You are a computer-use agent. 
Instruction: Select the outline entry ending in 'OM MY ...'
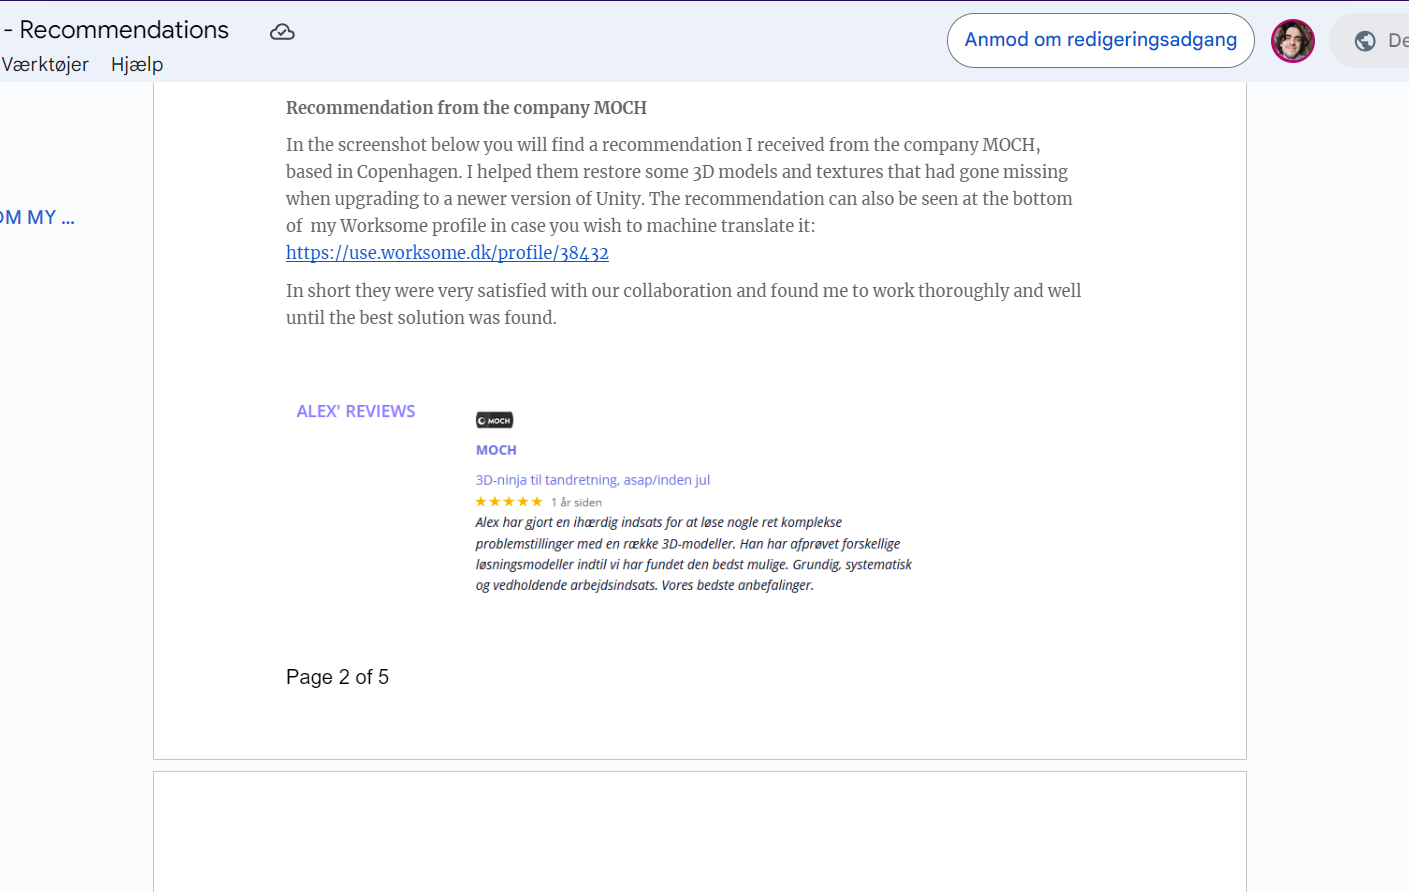click(x=37, y=218)
